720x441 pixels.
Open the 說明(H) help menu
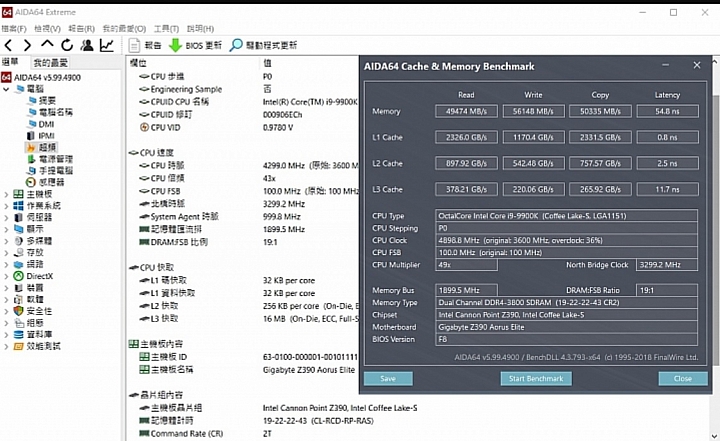click(x=201, y=28)
